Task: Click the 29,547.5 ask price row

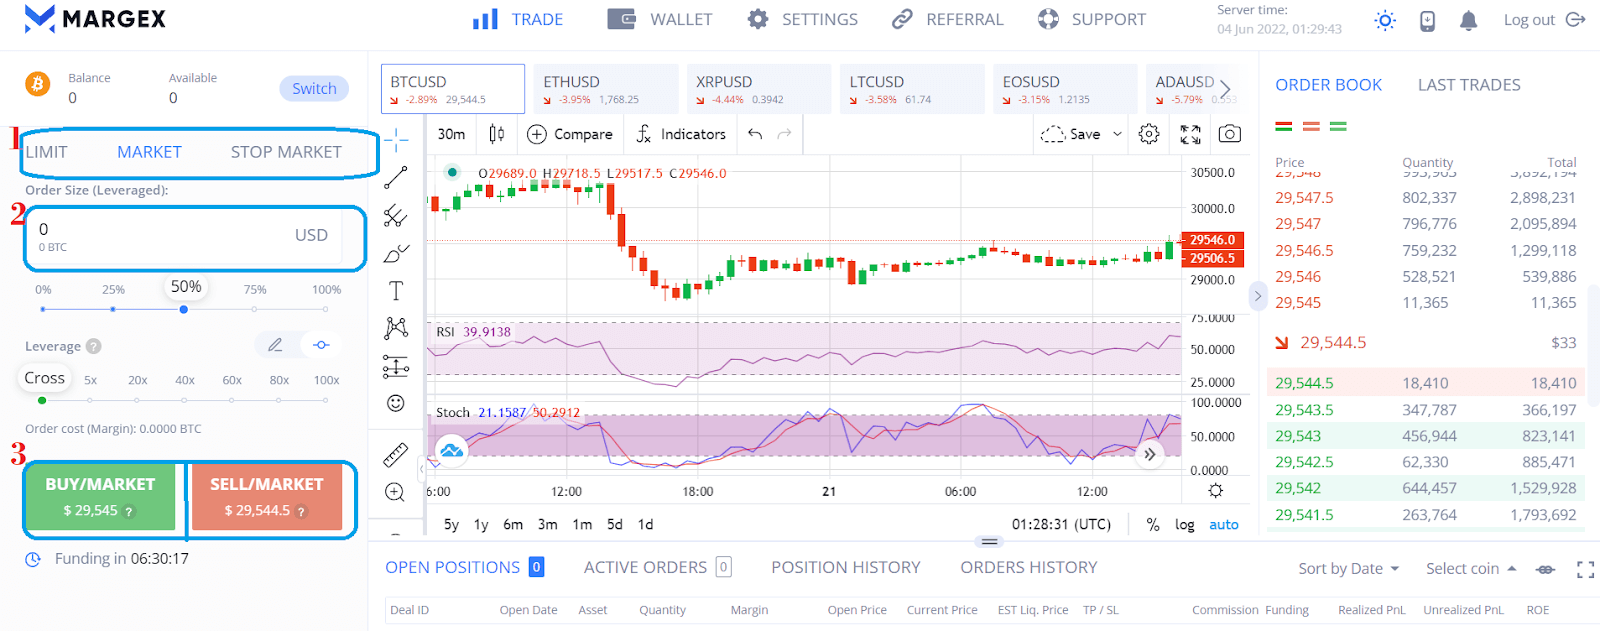Action: 1425,198
